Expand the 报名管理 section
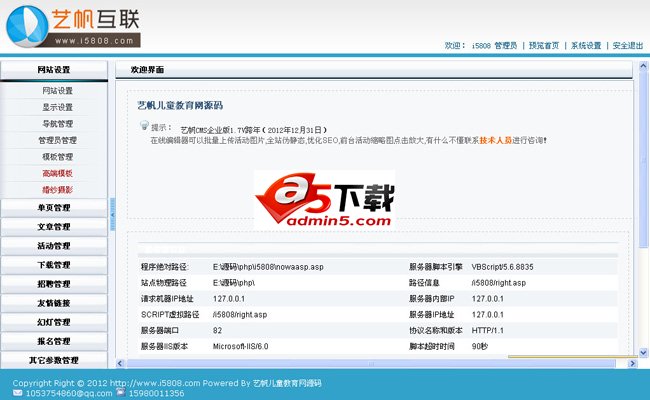The height and width of the screenshot is (400, 650). [54, 341]
